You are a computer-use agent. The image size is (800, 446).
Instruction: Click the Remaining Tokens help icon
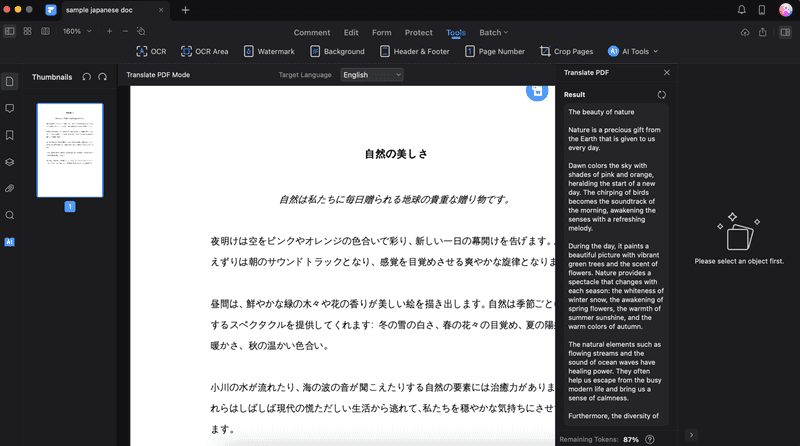click(649, 439)
